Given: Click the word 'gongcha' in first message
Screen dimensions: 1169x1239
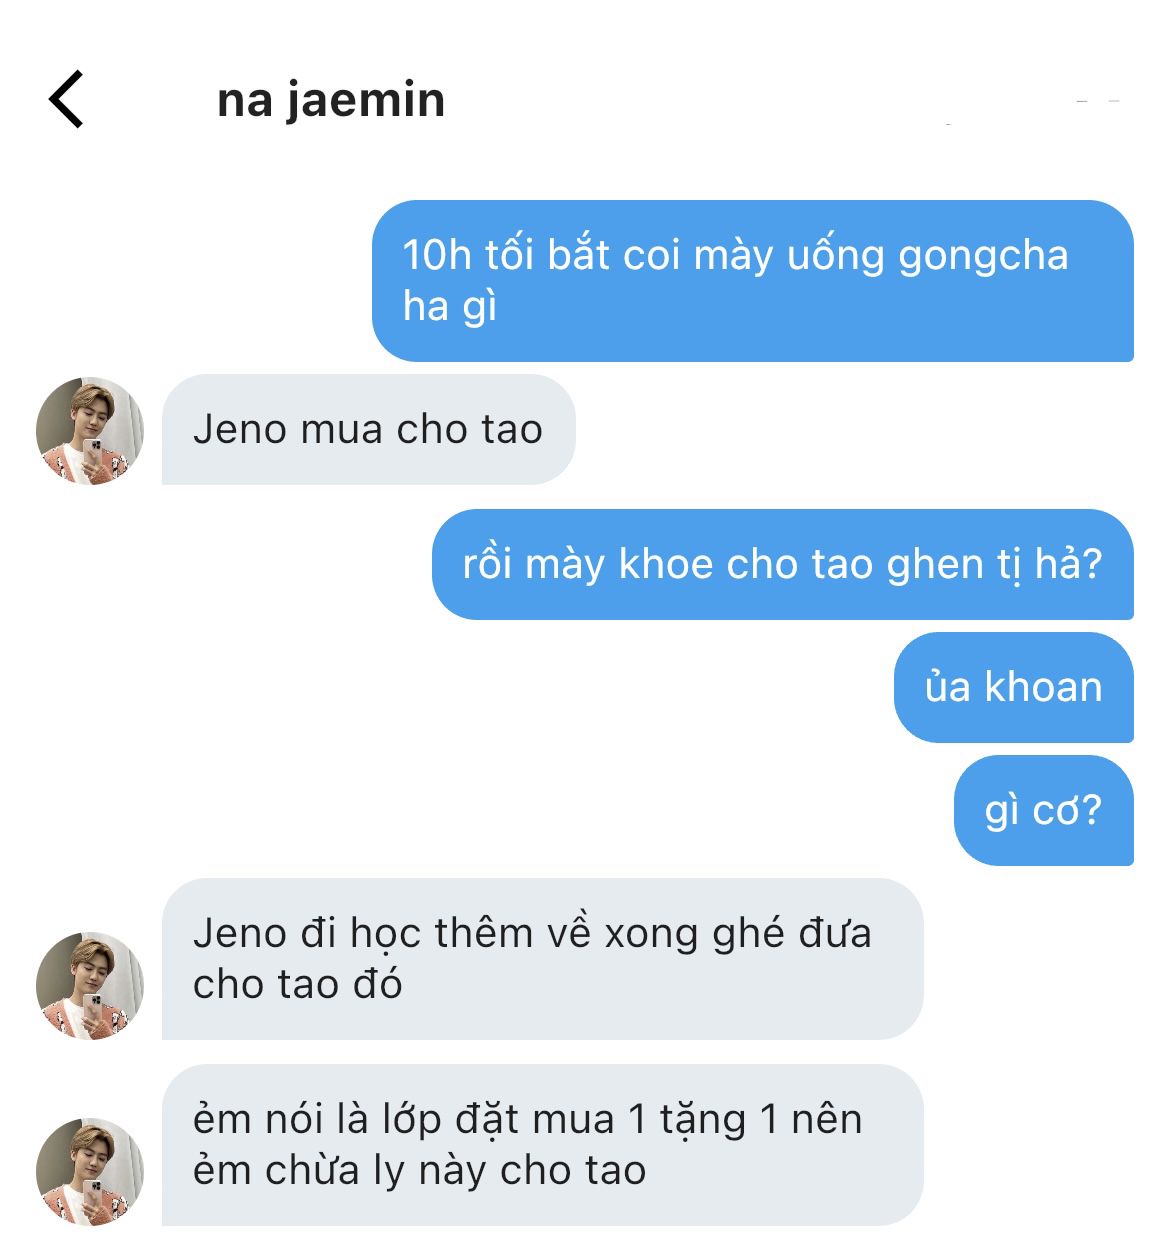Looking at the screenshot, I should [983, 257].
